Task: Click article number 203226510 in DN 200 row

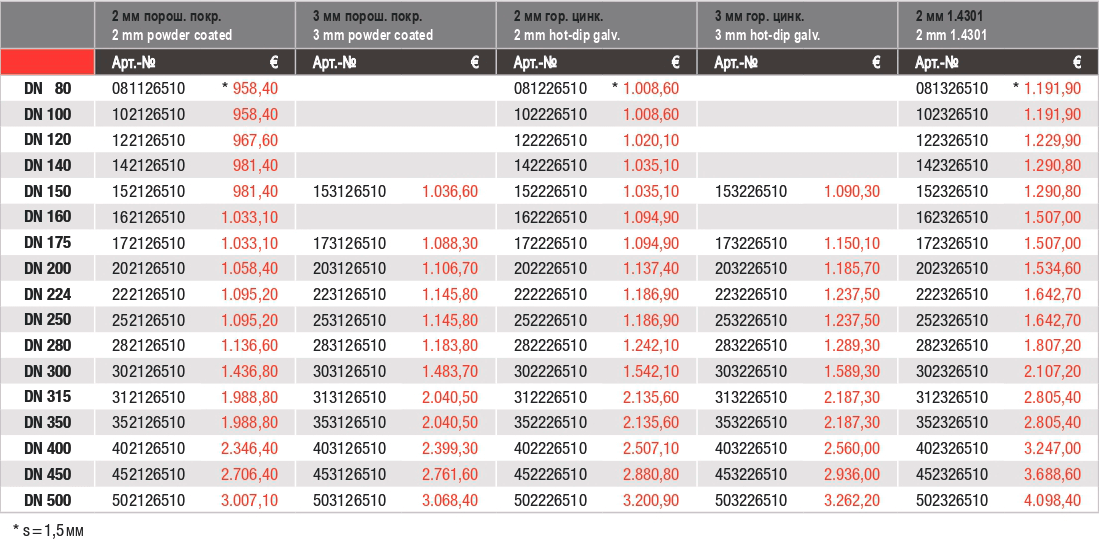Action: [x=751, y=268]
